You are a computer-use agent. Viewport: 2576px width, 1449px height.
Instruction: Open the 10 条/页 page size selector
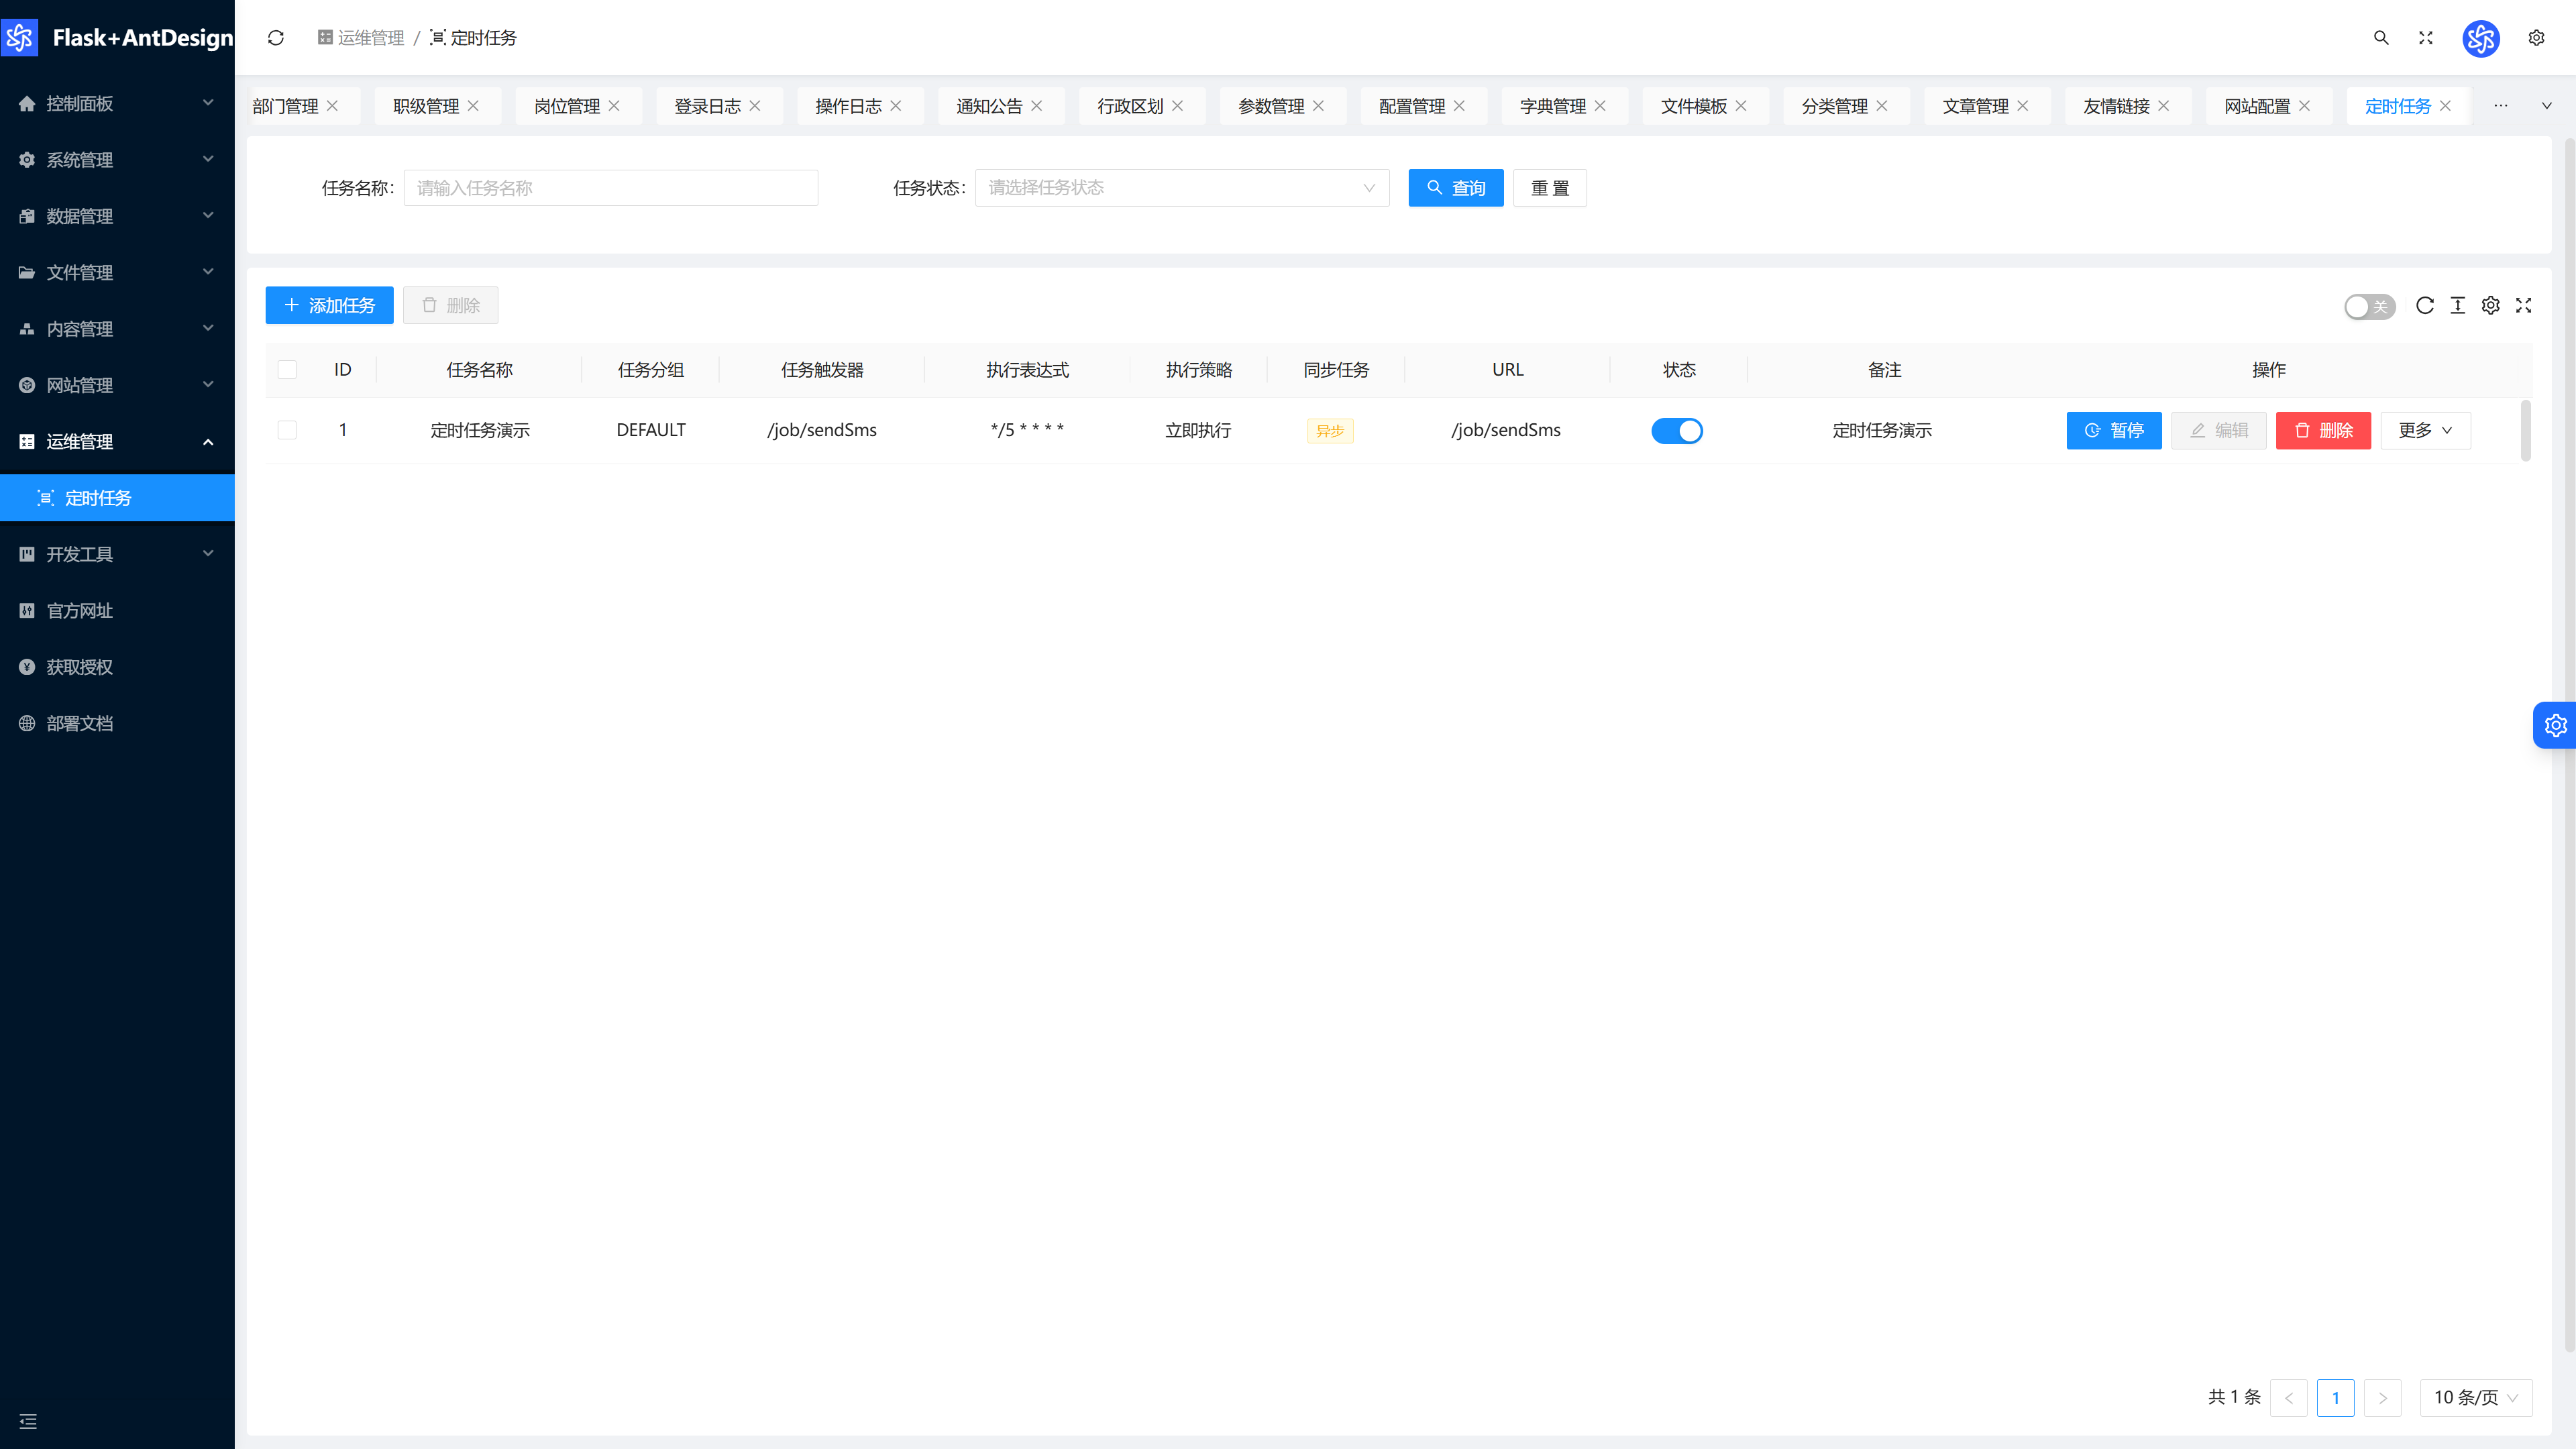point(2475,1397)
